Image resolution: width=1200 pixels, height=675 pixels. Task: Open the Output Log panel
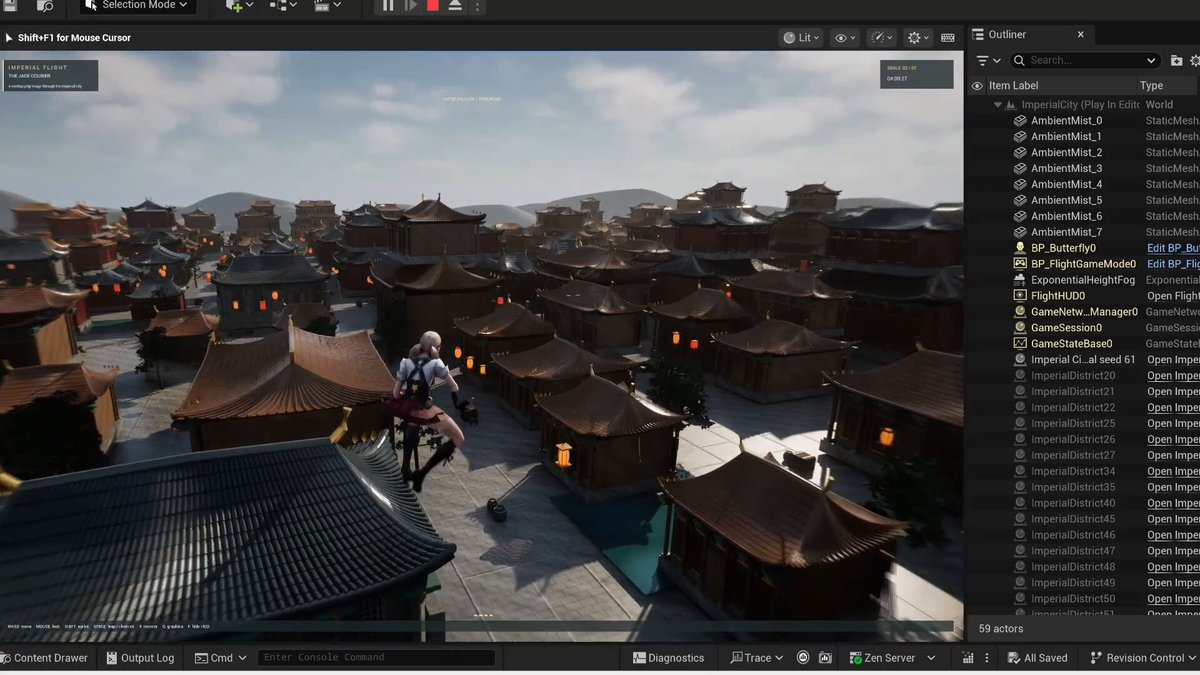coord(139,658)
